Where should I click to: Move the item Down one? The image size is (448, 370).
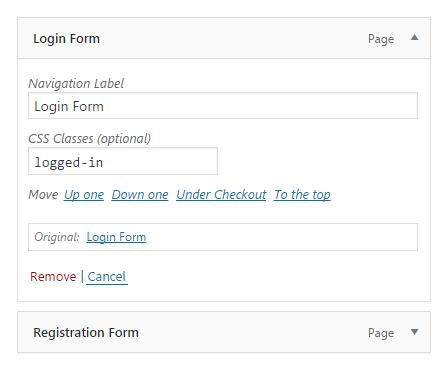coord(140,195)
